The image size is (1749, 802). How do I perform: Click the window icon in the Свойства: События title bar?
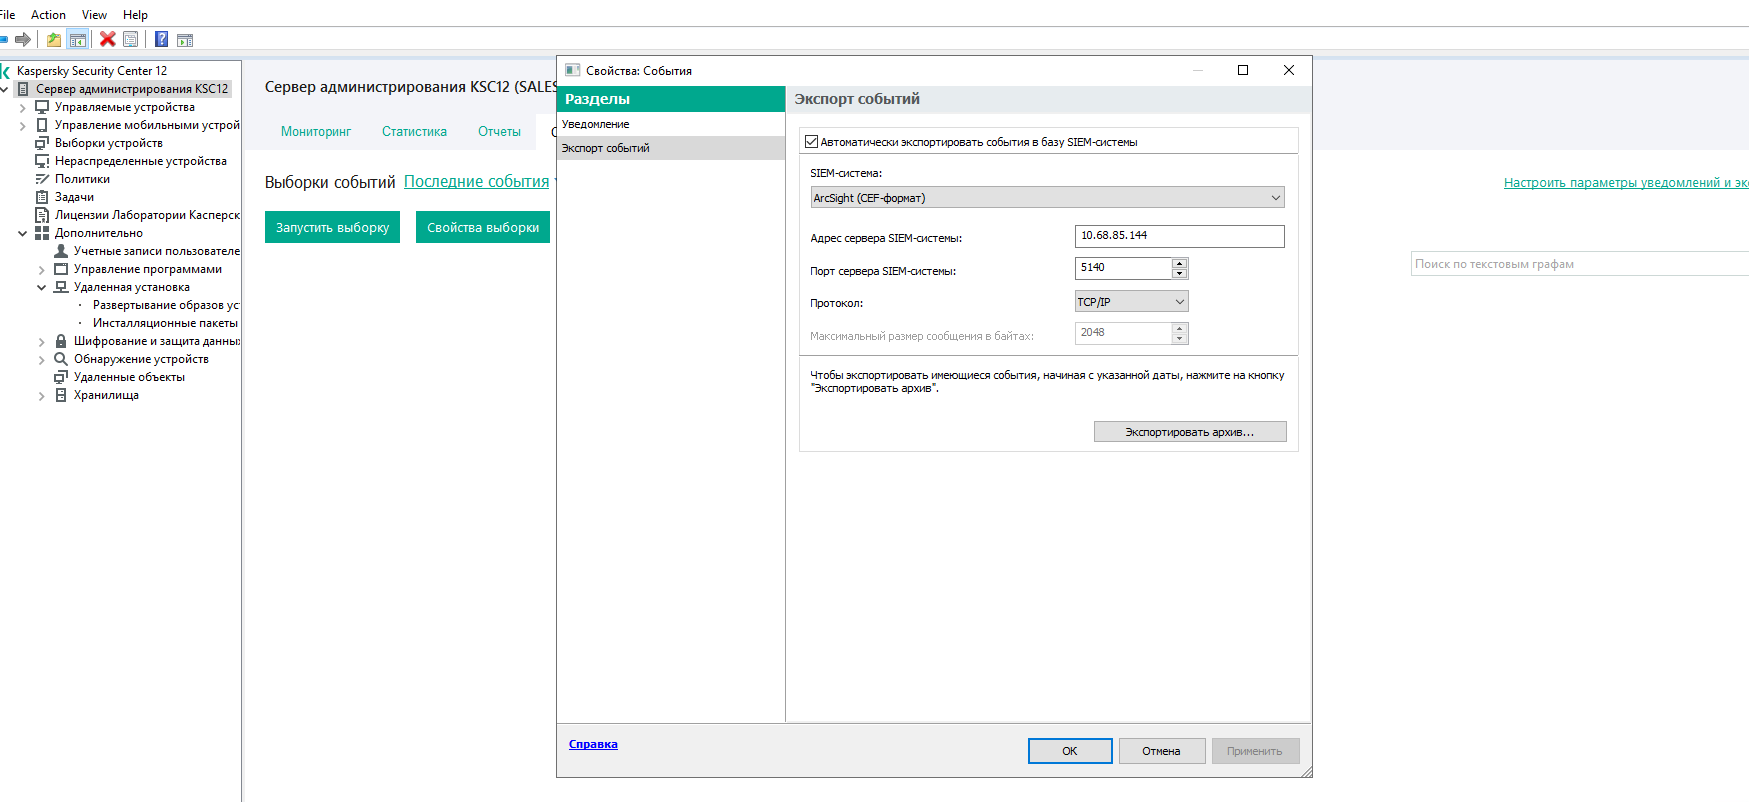pos(572,70)
